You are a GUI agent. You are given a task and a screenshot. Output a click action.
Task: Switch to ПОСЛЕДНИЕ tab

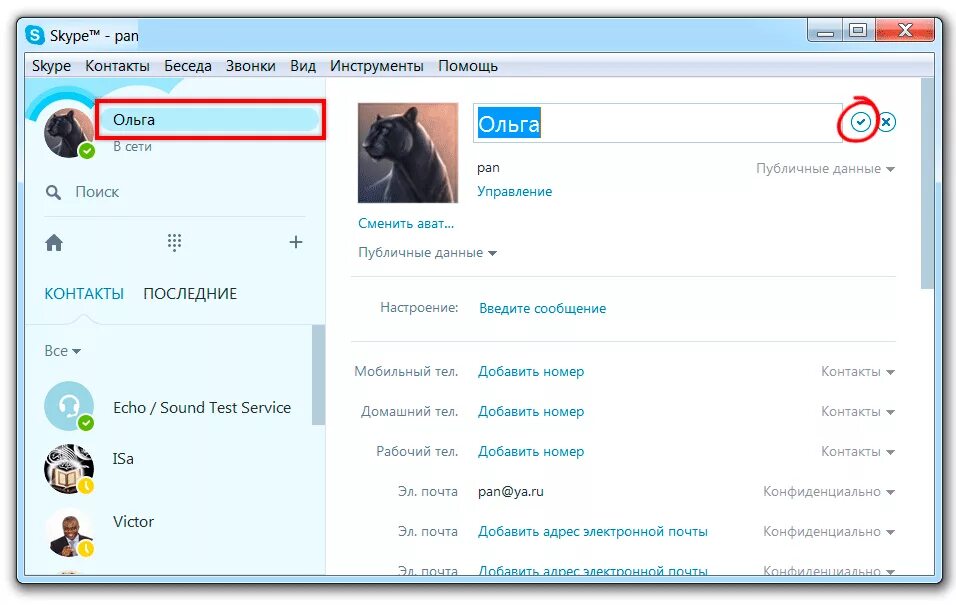190,294
